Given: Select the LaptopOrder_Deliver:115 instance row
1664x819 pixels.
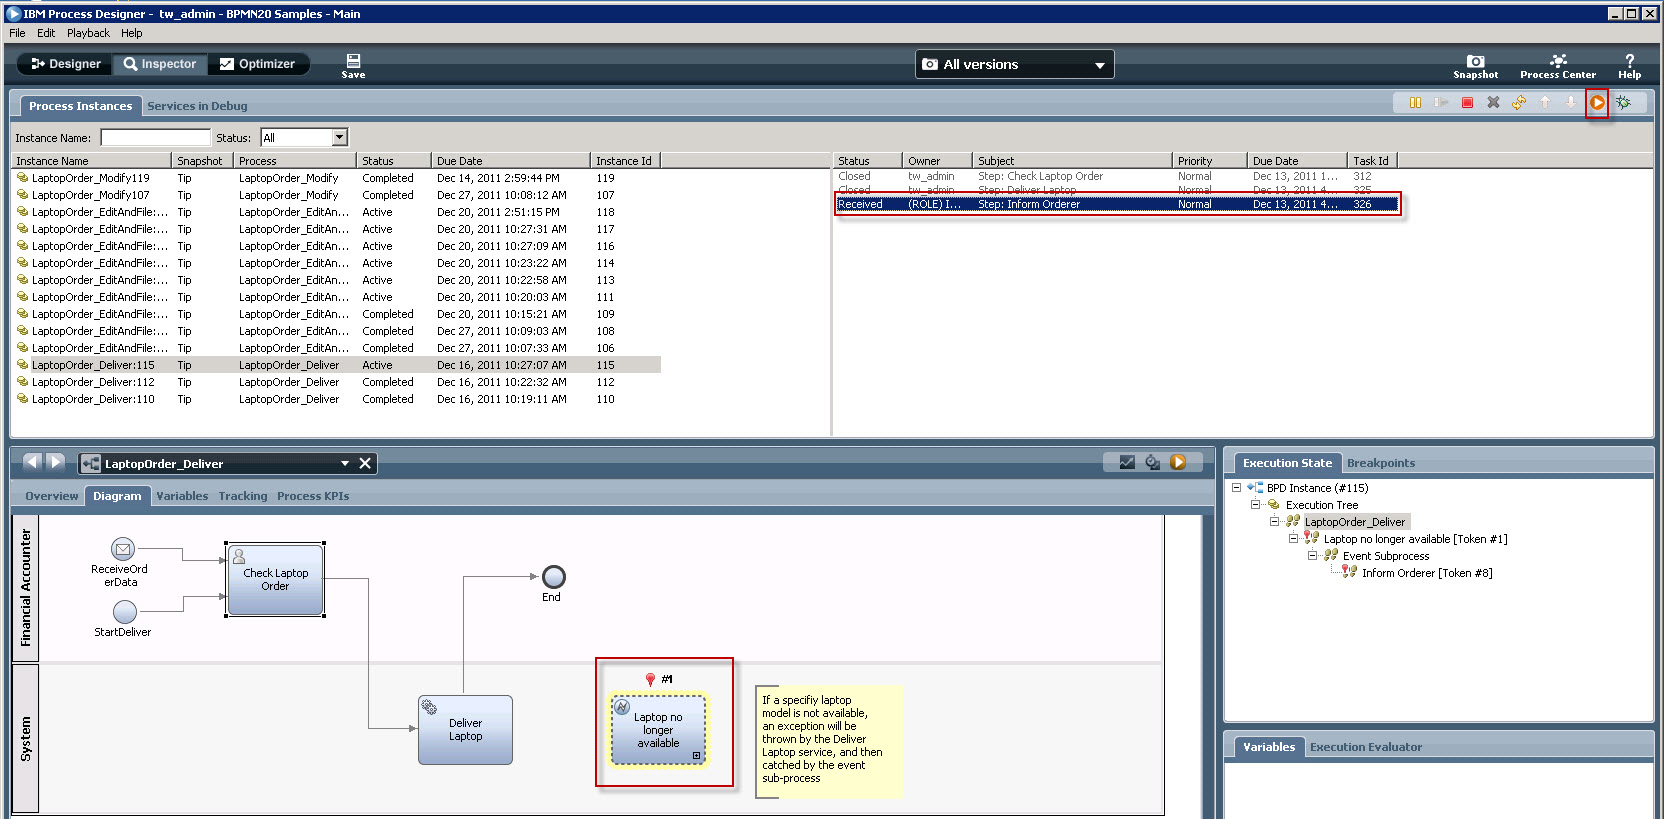Looking at the screenshot, I should (x=337, y=365).
